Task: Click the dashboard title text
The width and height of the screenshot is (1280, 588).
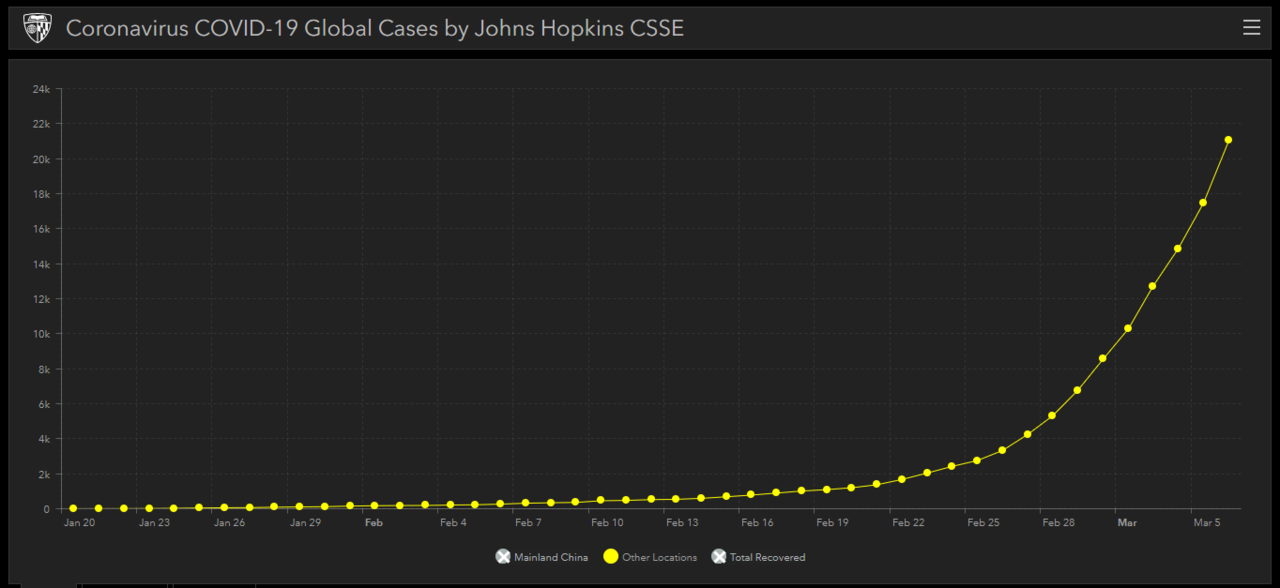Action: (375, 28)
